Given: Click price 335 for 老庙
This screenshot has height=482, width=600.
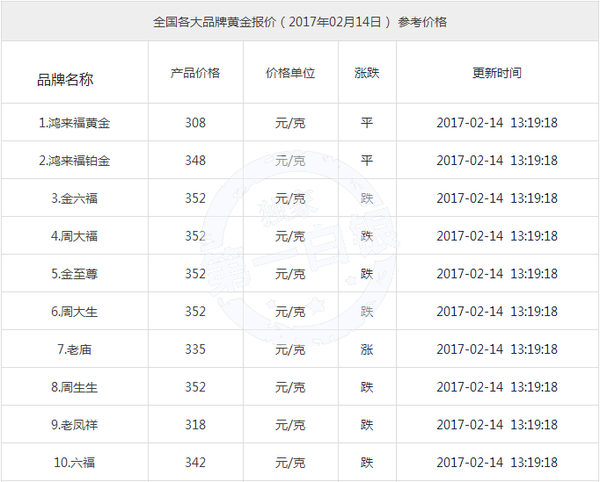Looking at the screenshot, I should tap(195, 349).
